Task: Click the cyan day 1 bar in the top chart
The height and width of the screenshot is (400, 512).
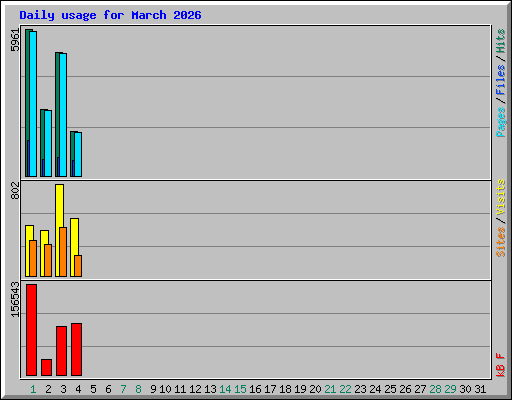Action: pos(33,104)
